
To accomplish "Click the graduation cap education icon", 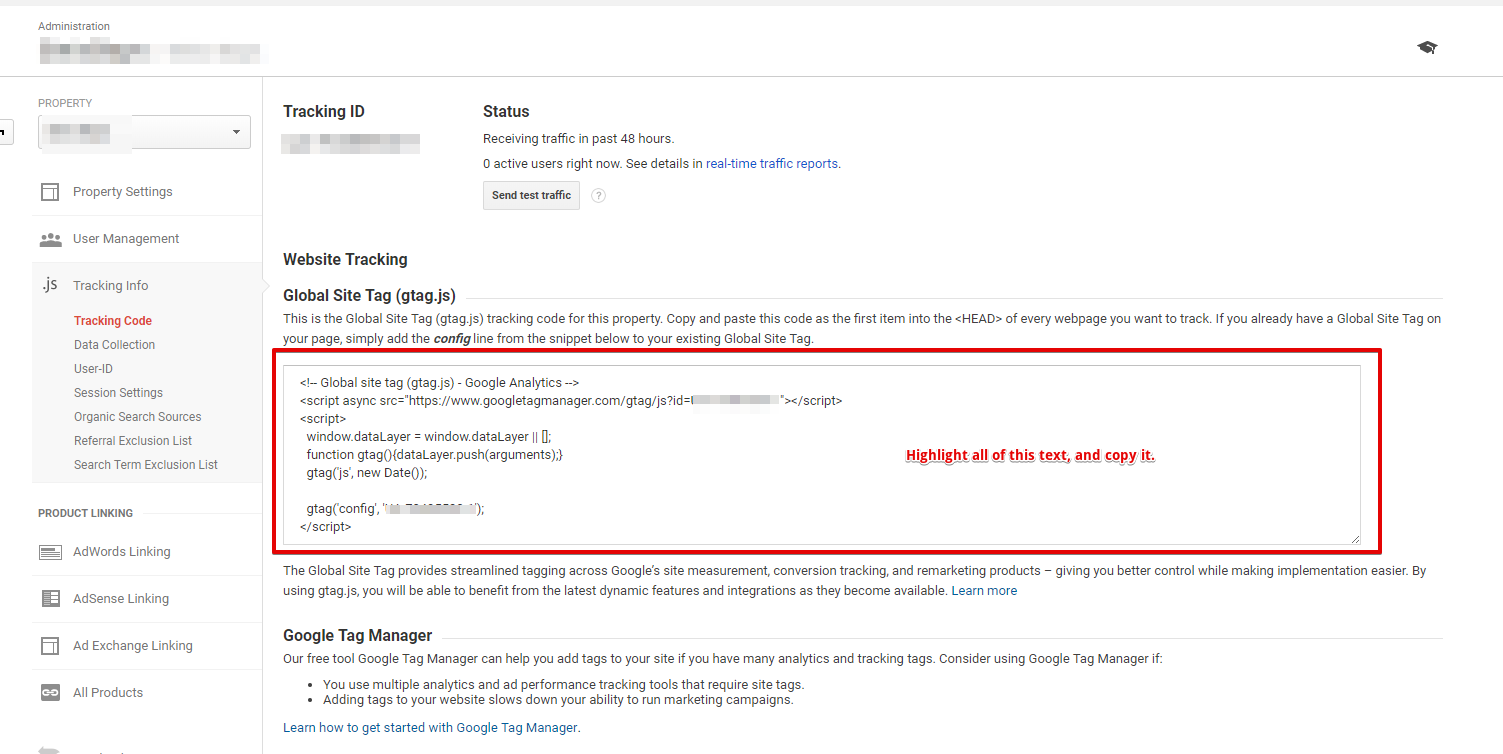I will tap(1427, 47).
